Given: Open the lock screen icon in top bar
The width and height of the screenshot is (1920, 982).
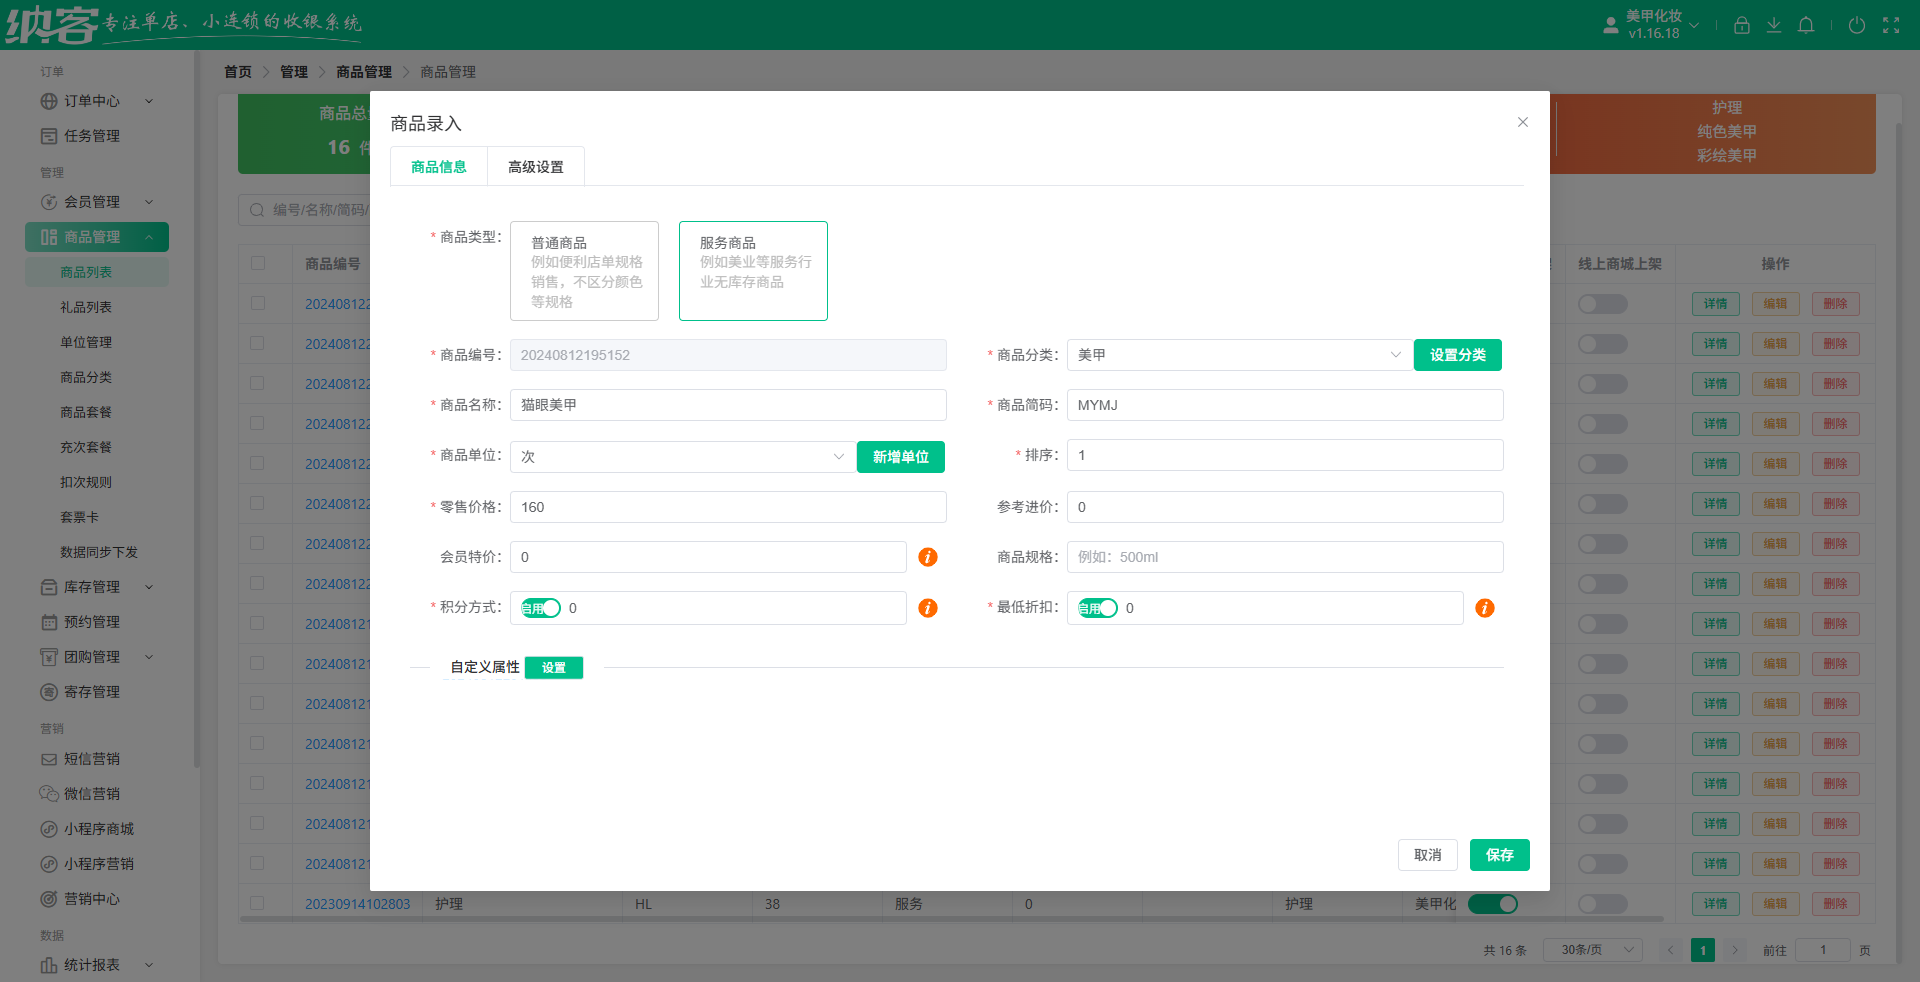Looking at the screenshot, I should click(1741, 25).
